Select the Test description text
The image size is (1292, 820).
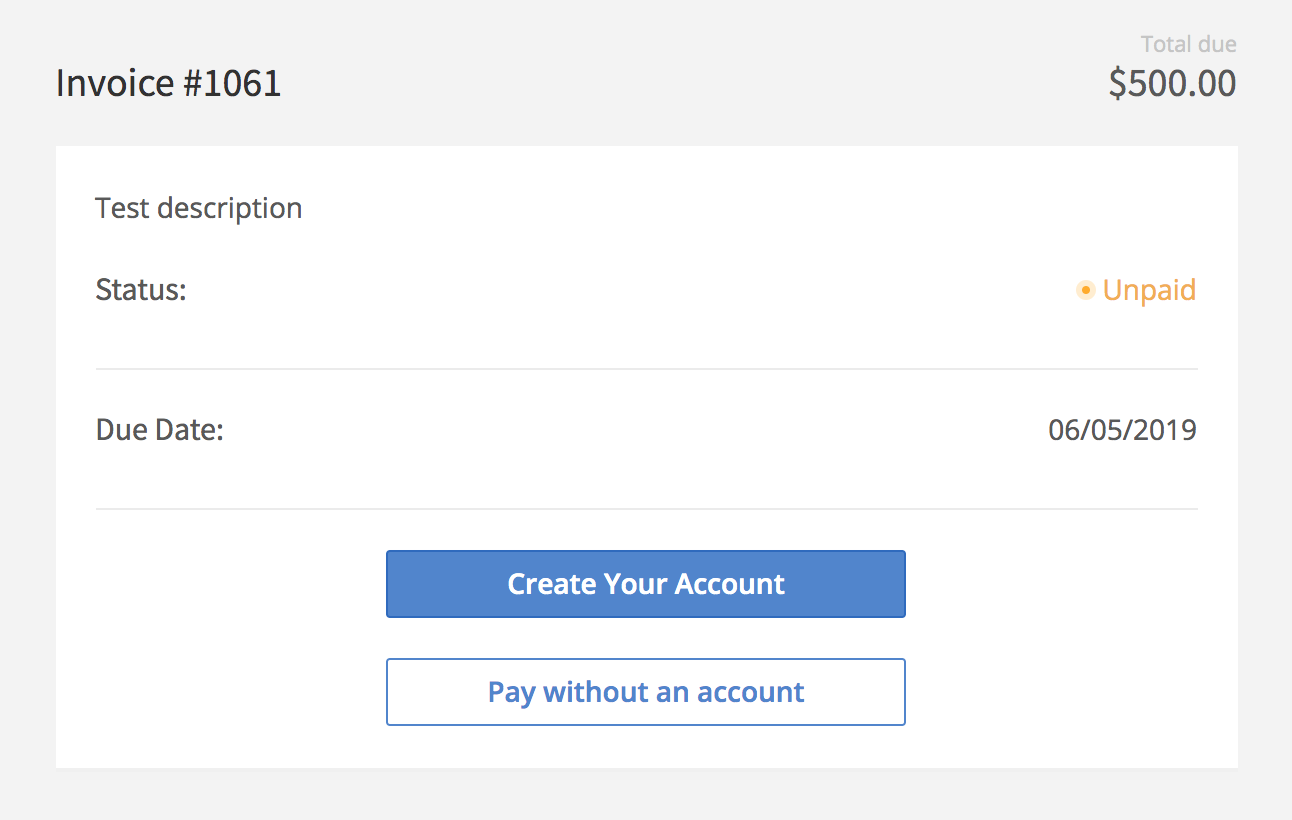coord(198,208)
